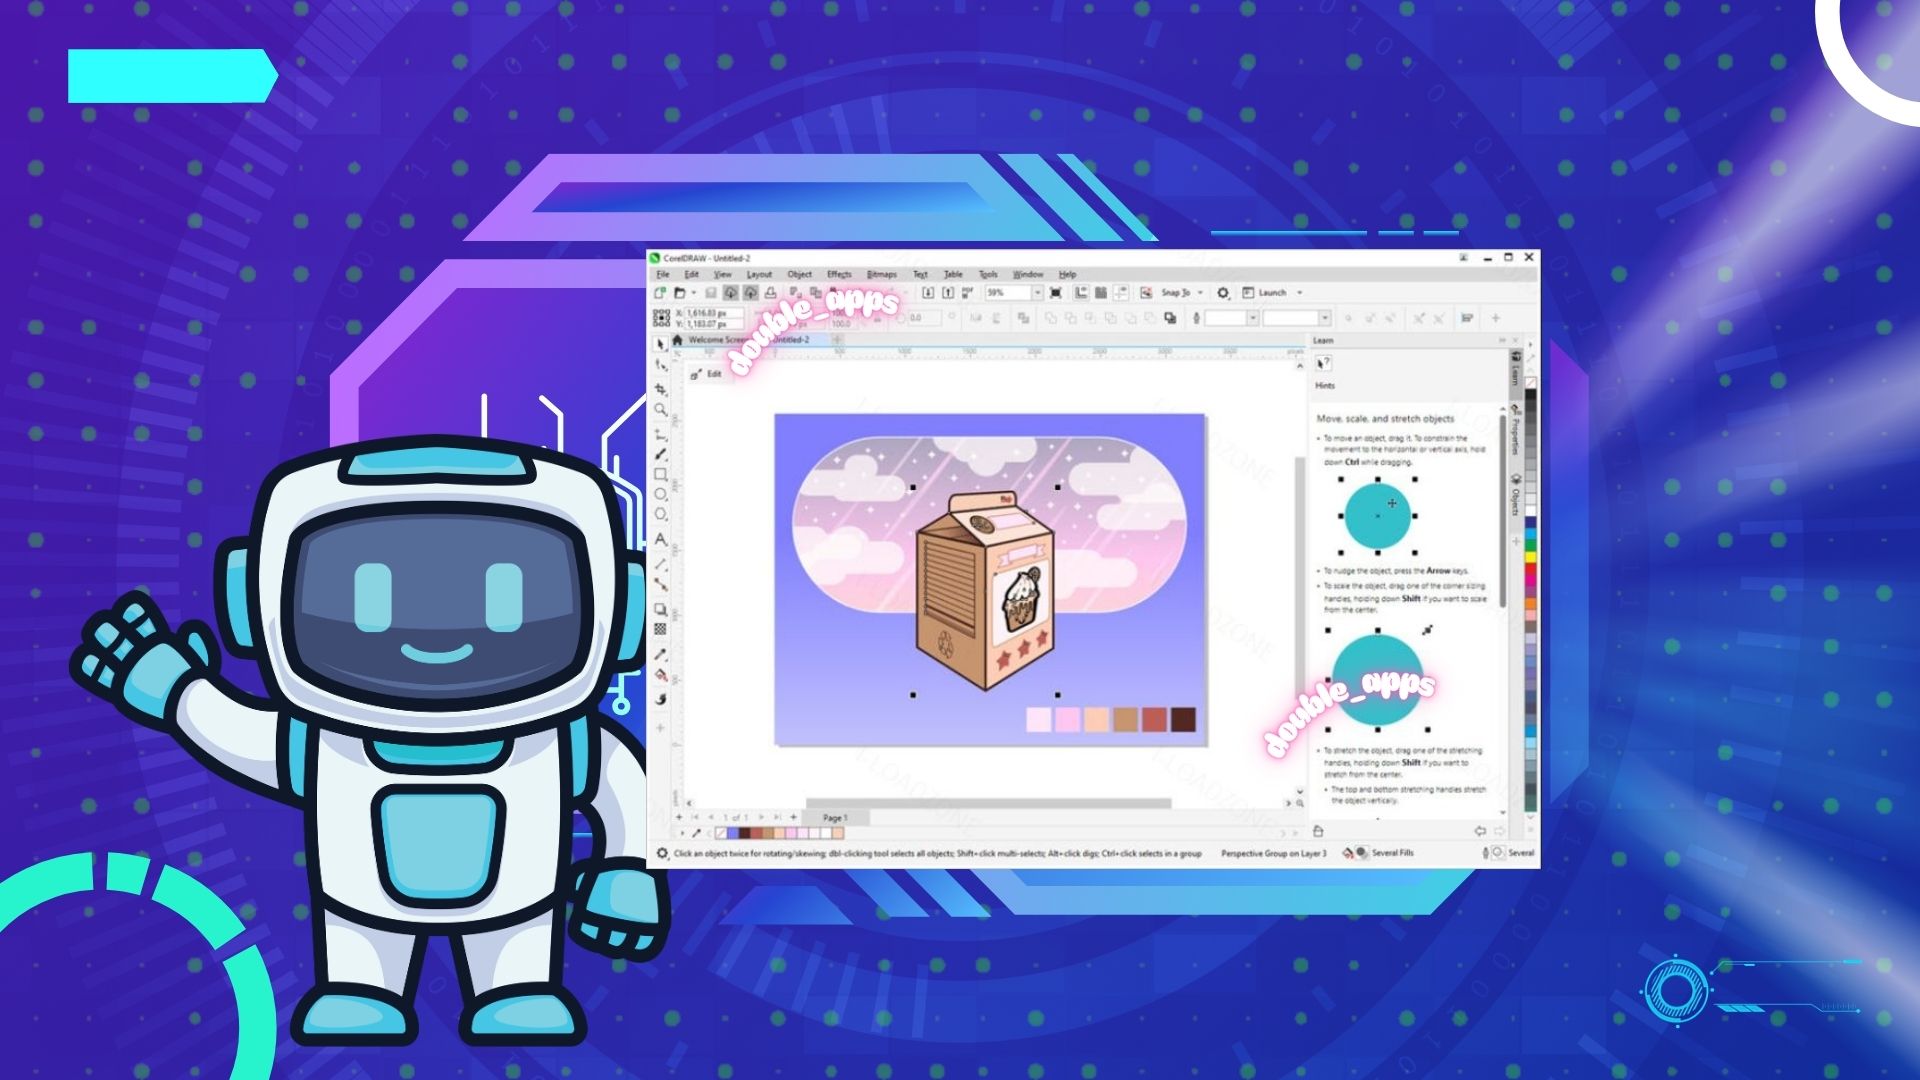
Task: Select the Artistic Media brush tool
Action: (660, 455)
